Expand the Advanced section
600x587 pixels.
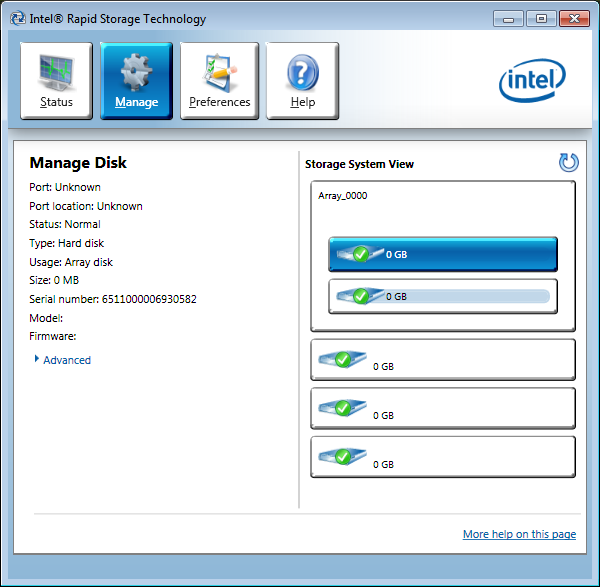37,359
